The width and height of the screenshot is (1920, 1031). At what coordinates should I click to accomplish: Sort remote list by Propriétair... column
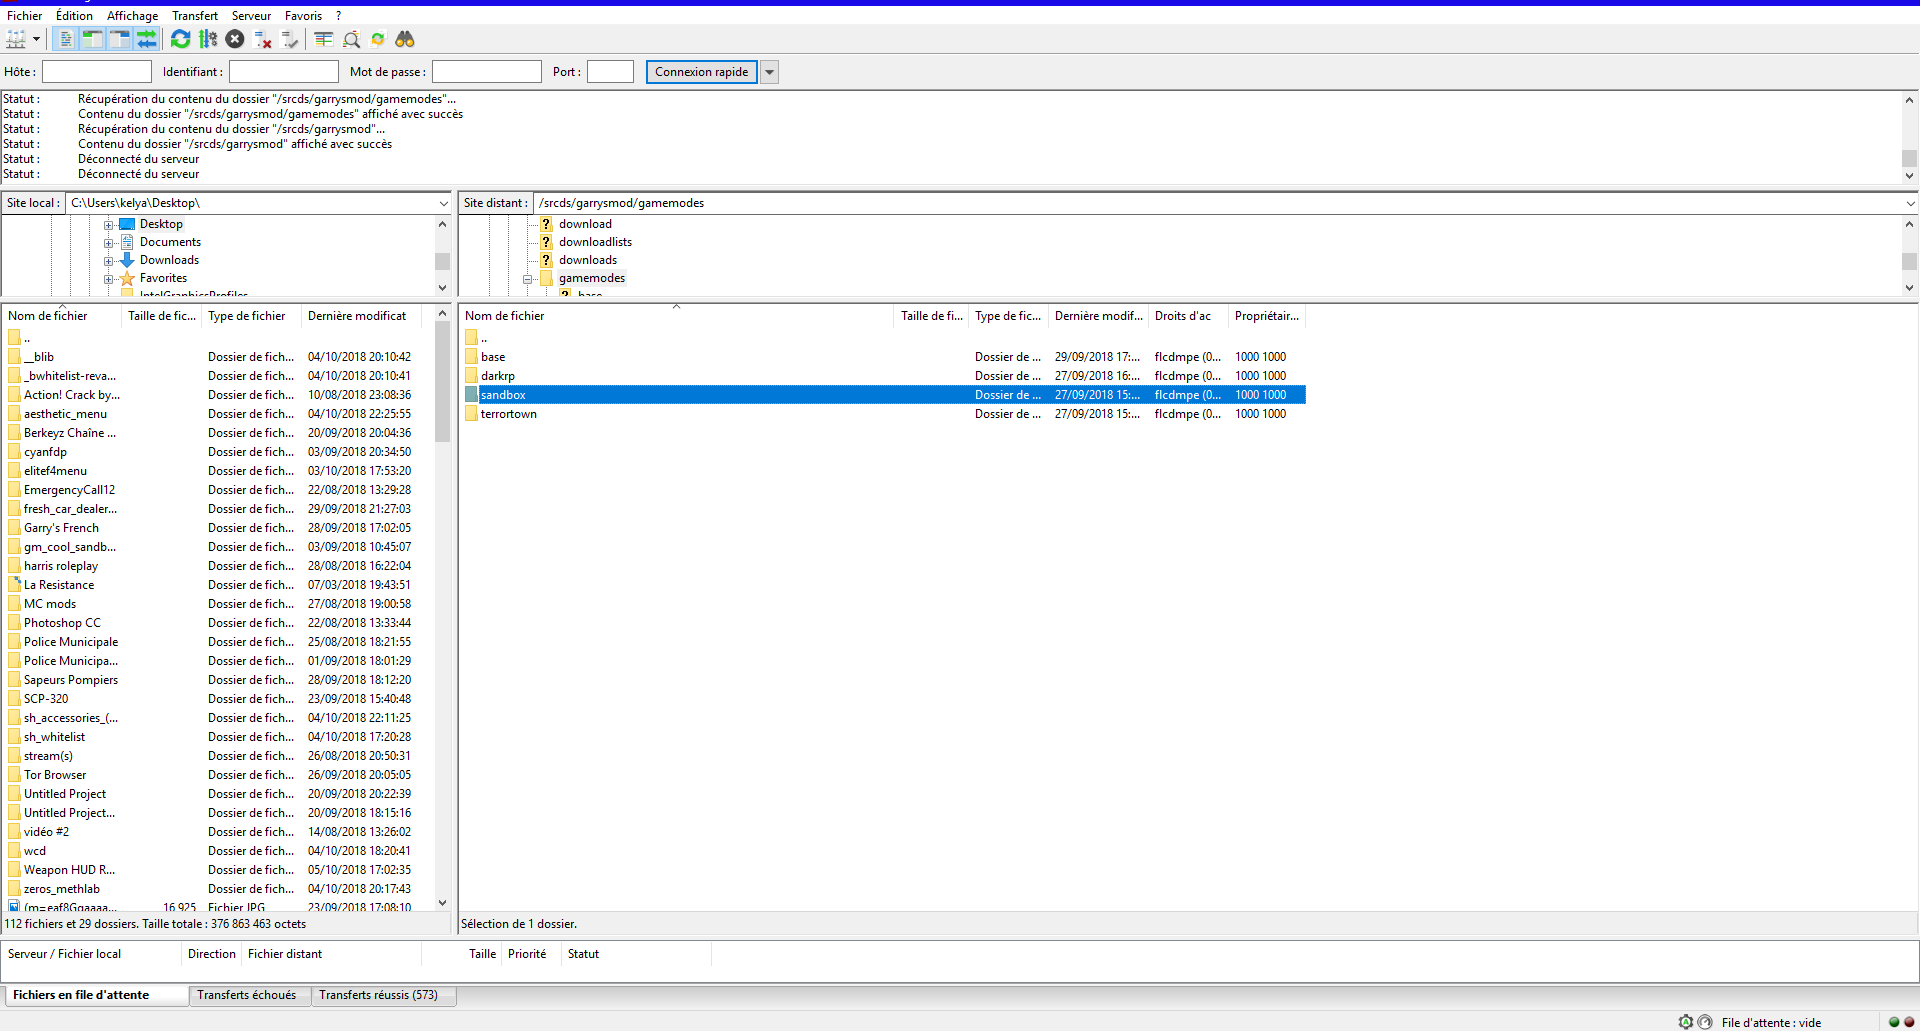[x=1267, y=316]
